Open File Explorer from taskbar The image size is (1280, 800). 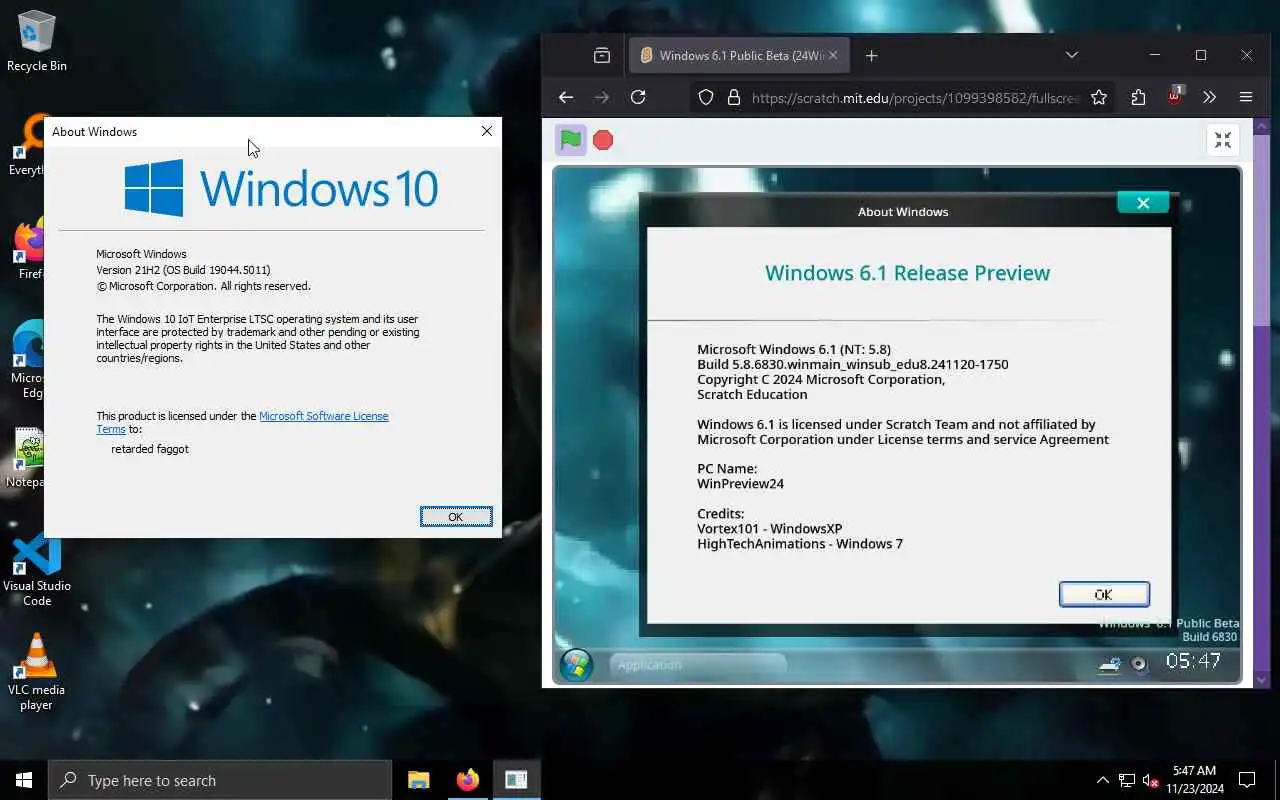point(418,780)
